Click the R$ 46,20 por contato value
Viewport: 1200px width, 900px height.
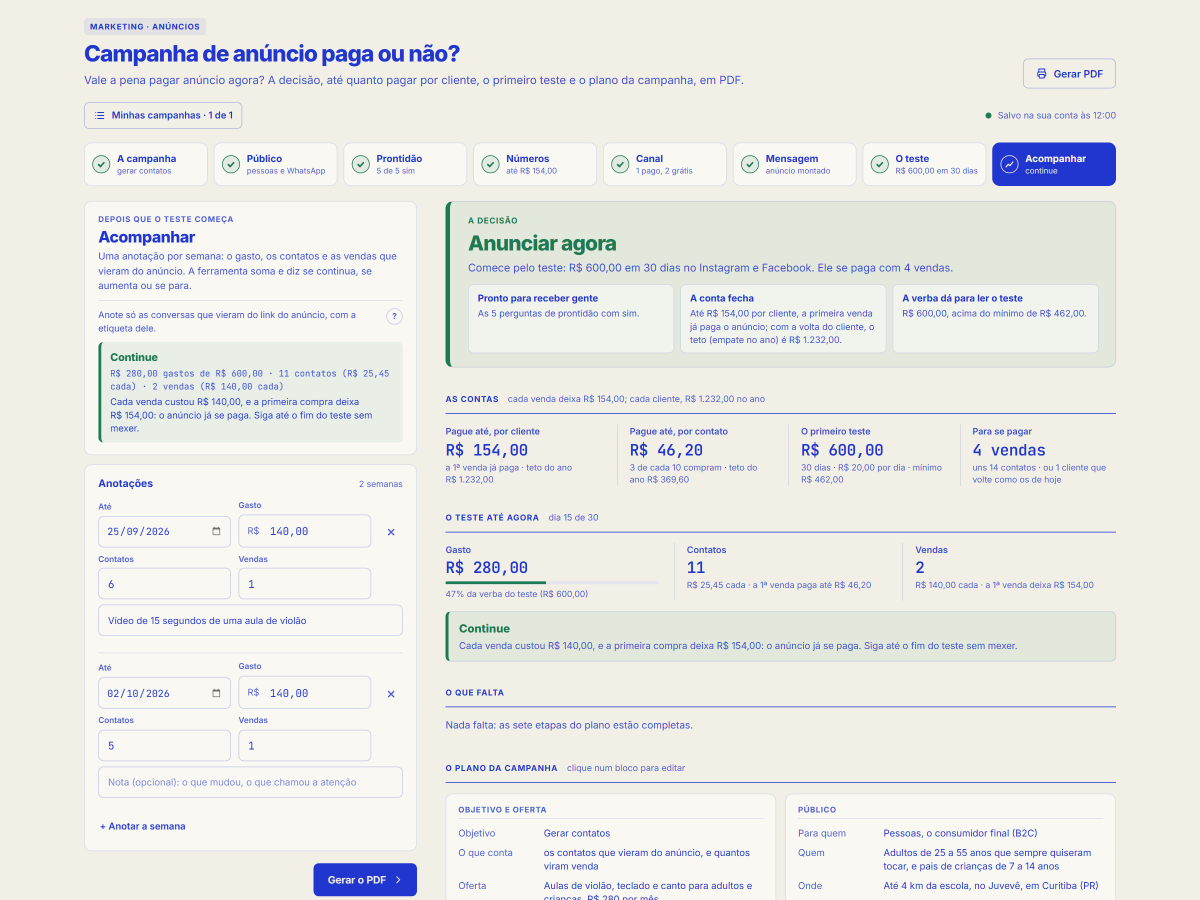666,450
